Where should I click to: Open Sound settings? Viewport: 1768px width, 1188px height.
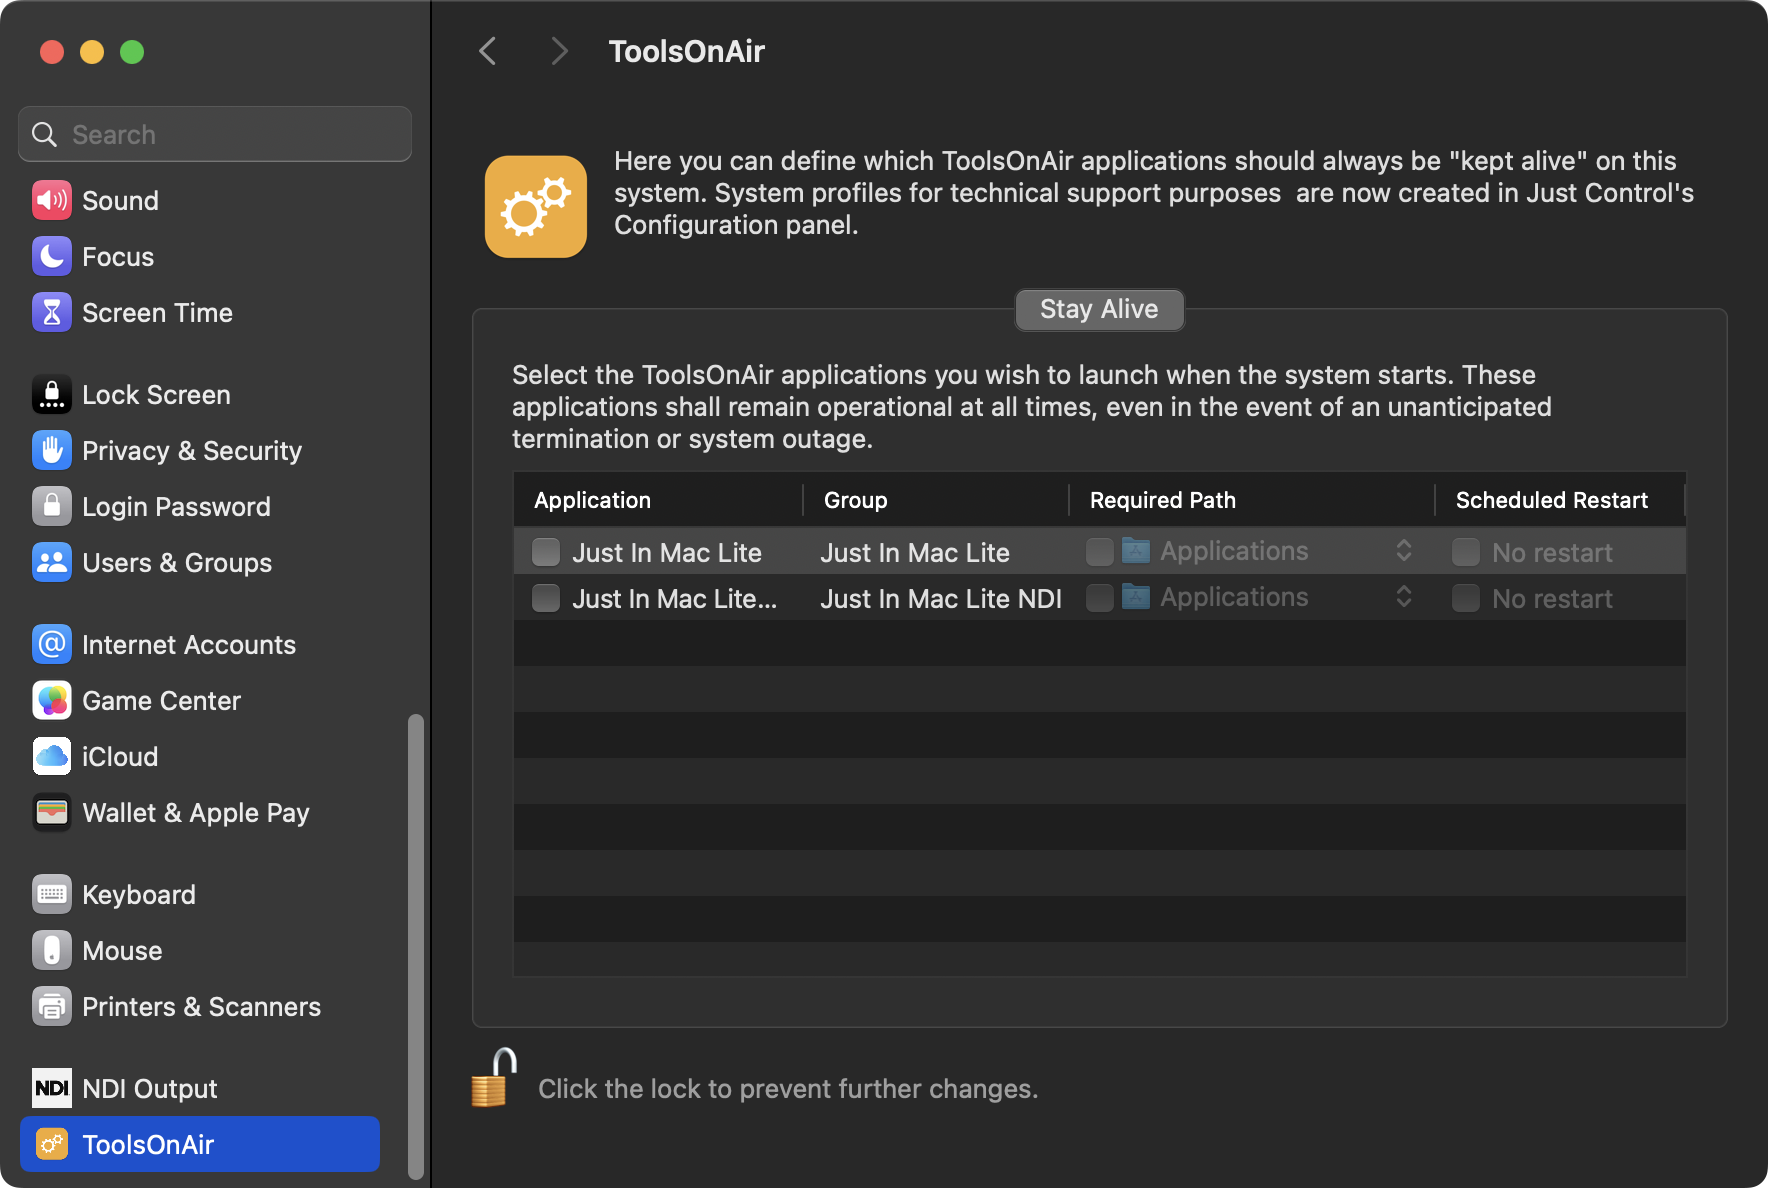(x=200, y=200)
